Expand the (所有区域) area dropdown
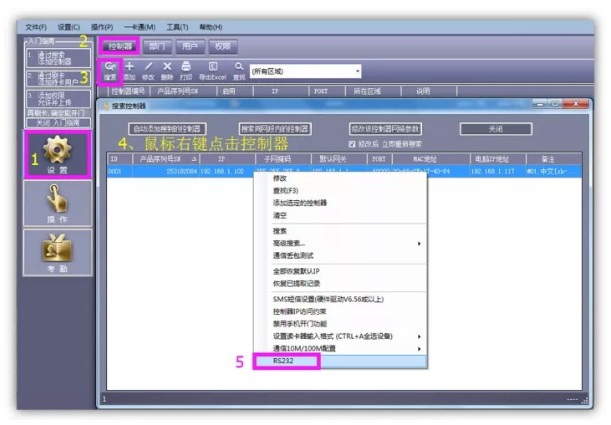Image resolution: width=611 pixels, height=425 pixels. point(357,71)
